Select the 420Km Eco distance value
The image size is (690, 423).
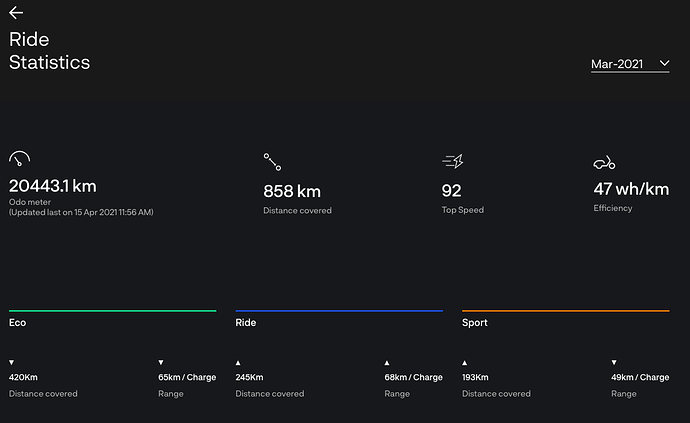(23, 377)
